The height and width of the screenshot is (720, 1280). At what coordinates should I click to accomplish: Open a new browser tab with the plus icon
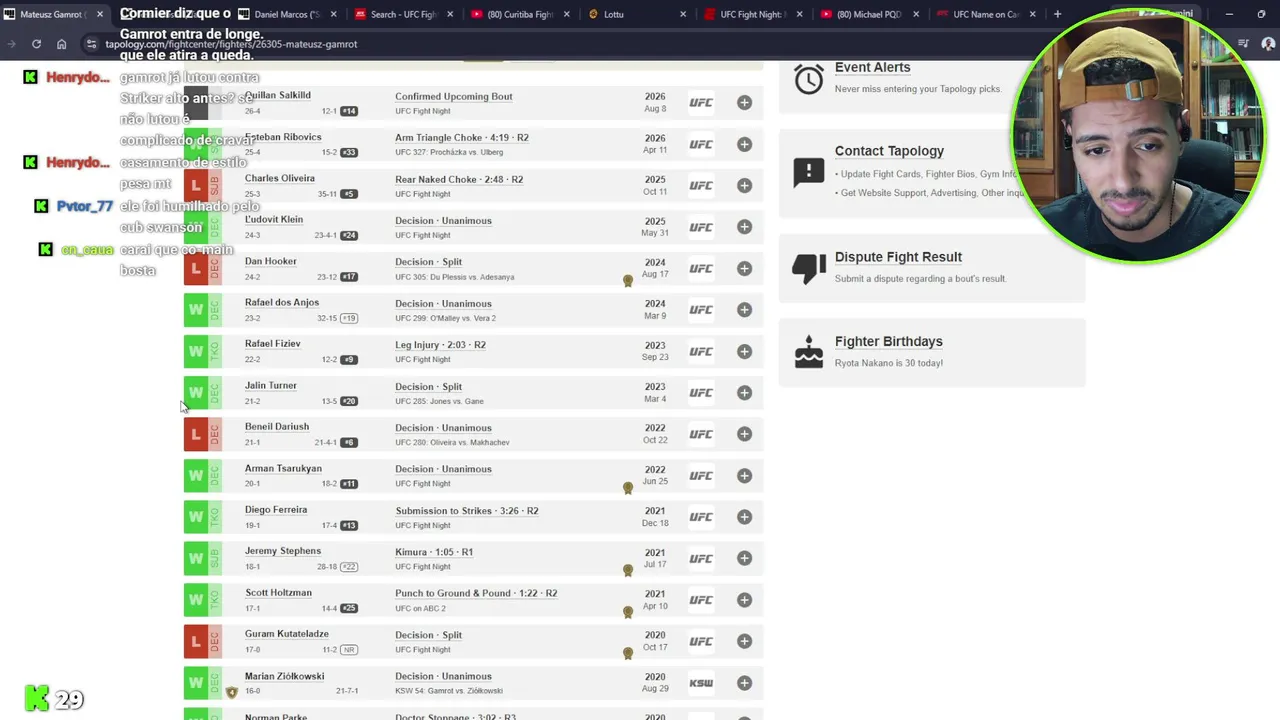pyautogui.click(x=1057, y=14)
